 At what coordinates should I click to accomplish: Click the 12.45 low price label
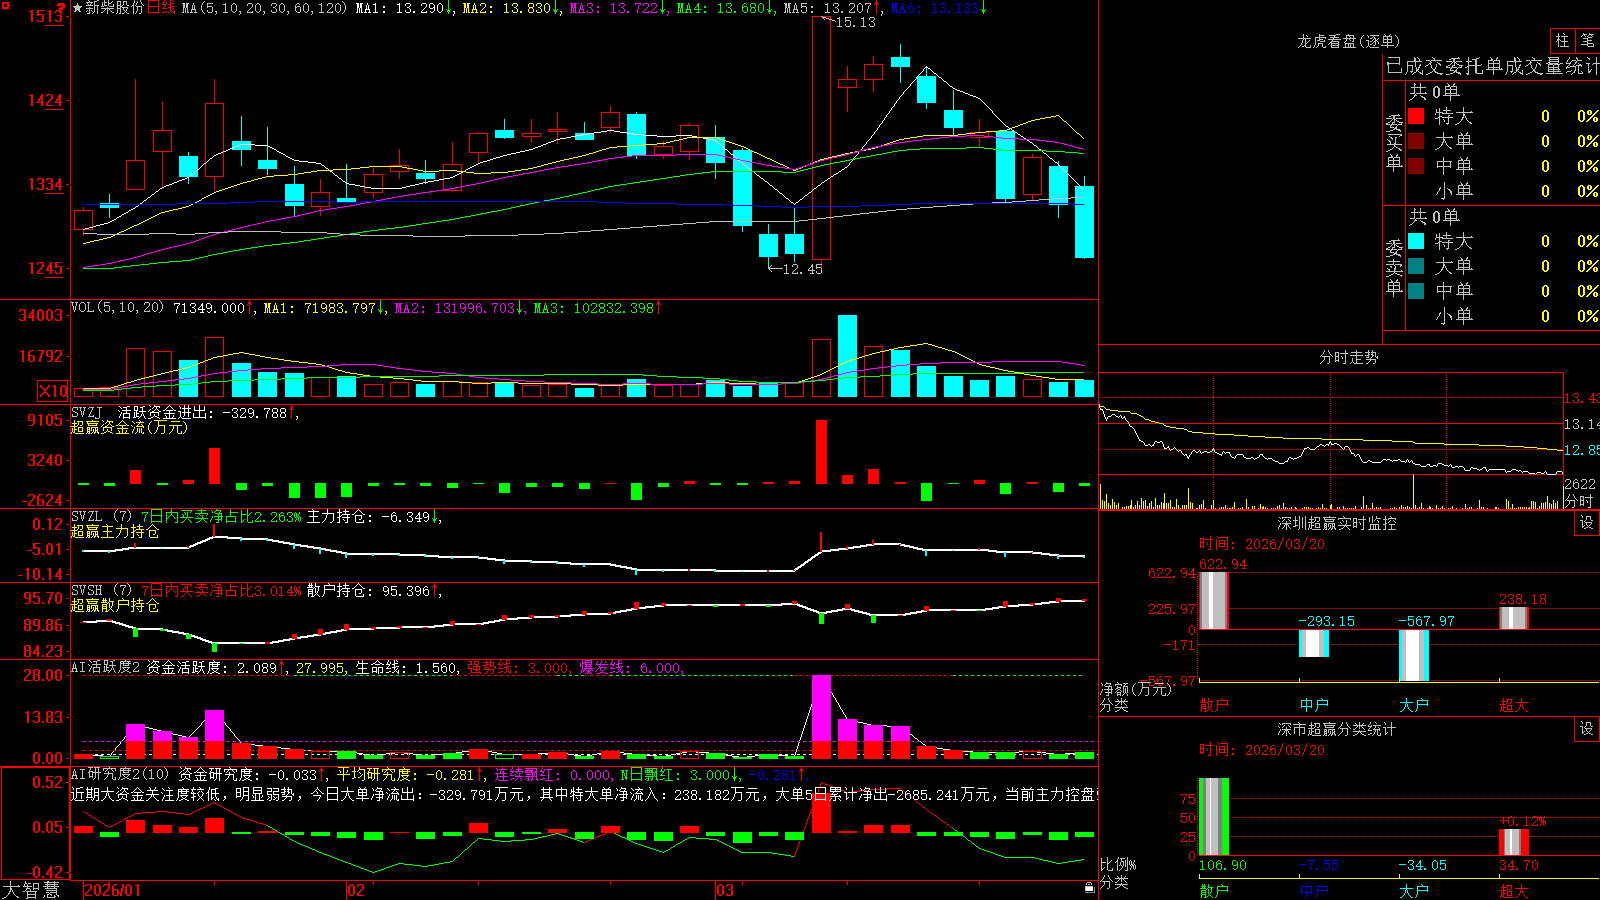point(802,269)
